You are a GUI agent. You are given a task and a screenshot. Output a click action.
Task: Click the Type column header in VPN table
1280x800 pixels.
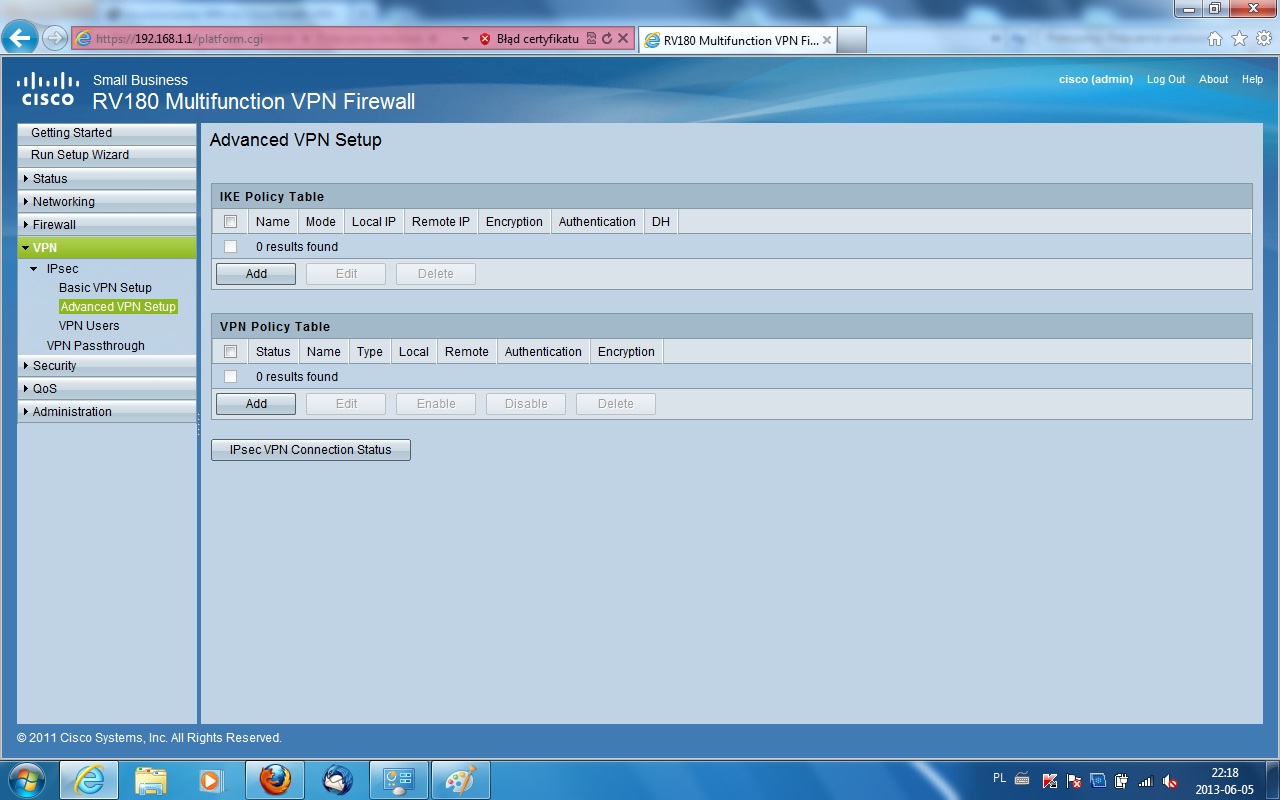click(x=370, y=352)
